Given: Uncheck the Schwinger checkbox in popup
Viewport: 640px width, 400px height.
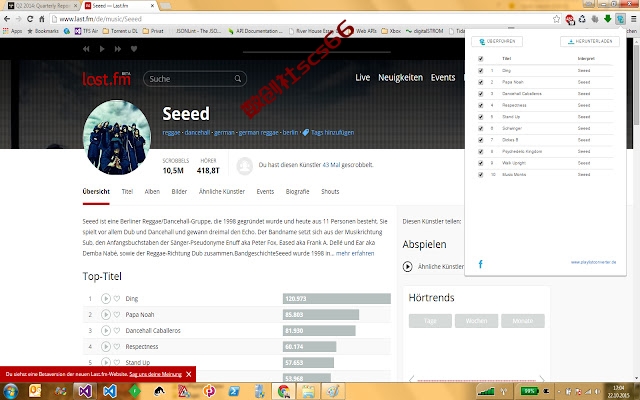Looking at the screenshot, I should (480, 128).
